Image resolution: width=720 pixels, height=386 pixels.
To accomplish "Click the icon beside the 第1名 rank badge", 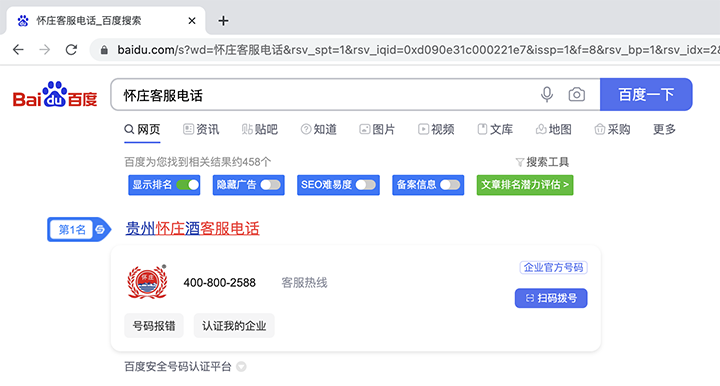I will click(x=100, y=229).
